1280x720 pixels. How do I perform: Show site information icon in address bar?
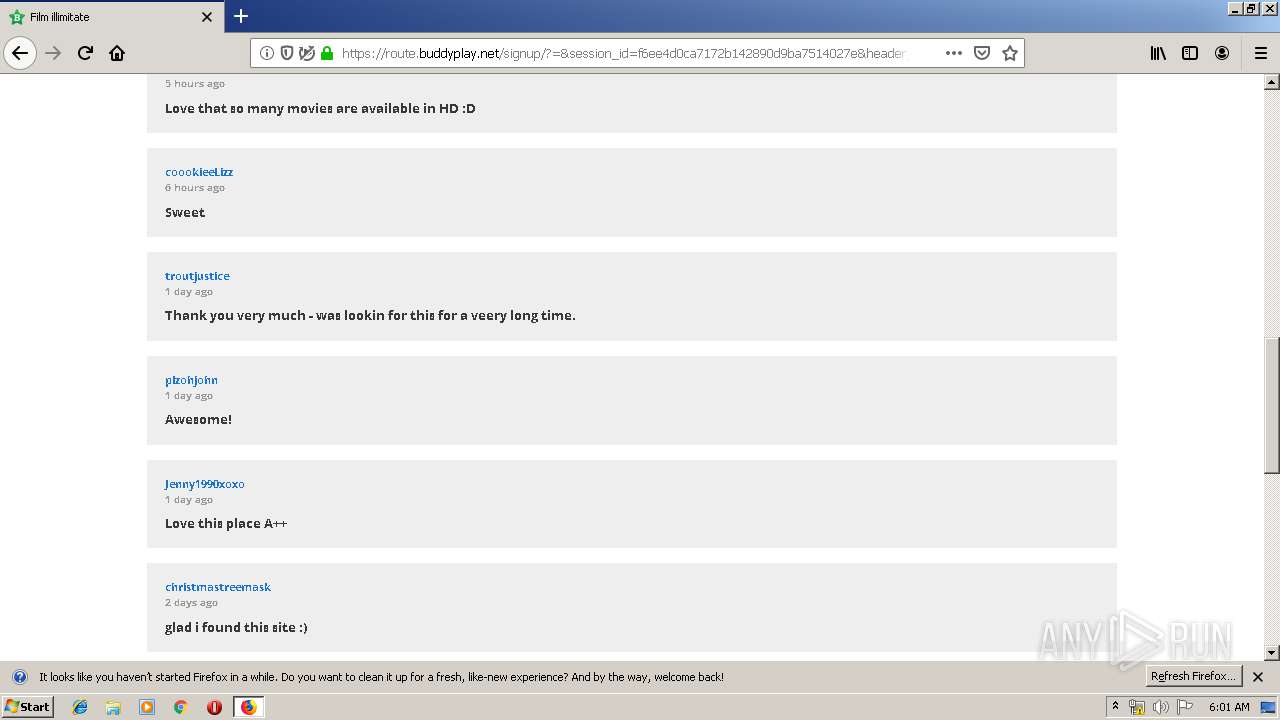[267, 53]
